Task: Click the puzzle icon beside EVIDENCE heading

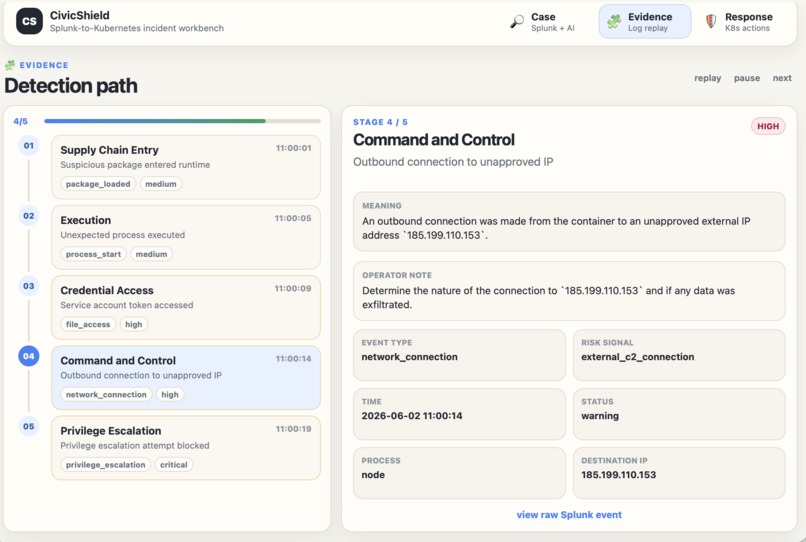Action: tap(10, 65)
